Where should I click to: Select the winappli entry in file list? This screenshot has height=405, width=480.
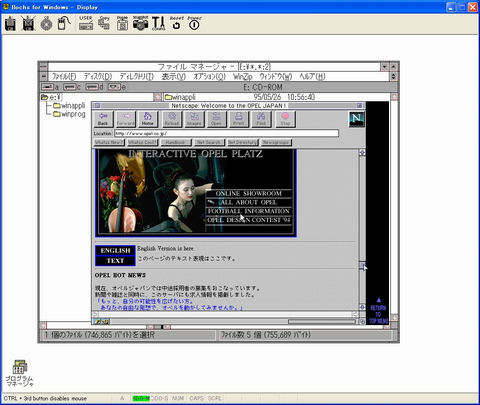[180, 97]
